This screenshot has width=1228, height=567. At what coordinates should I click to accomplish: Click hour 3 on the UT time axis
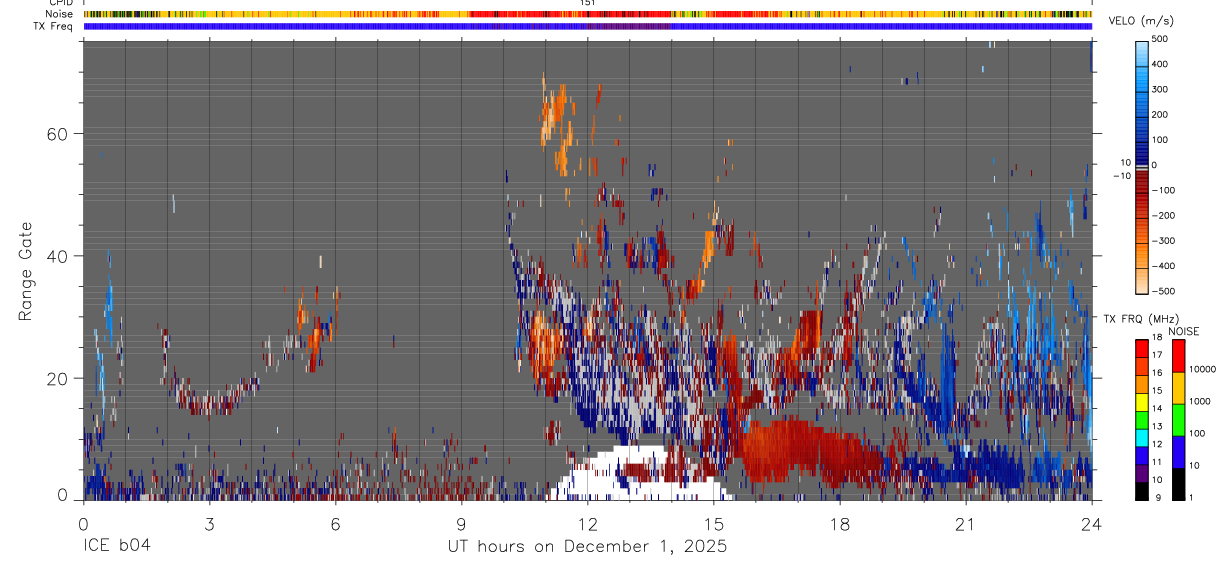pos(209,523)
